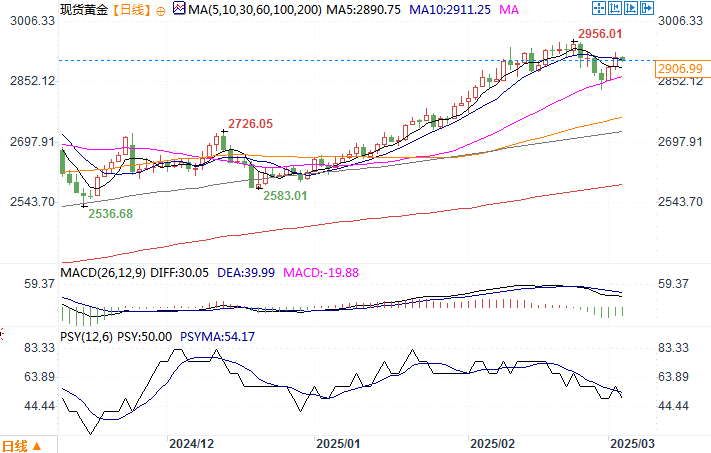Screen dimensions: 711x453
Task: Click the truncated magenta MA label
Action: coord(509,10)
